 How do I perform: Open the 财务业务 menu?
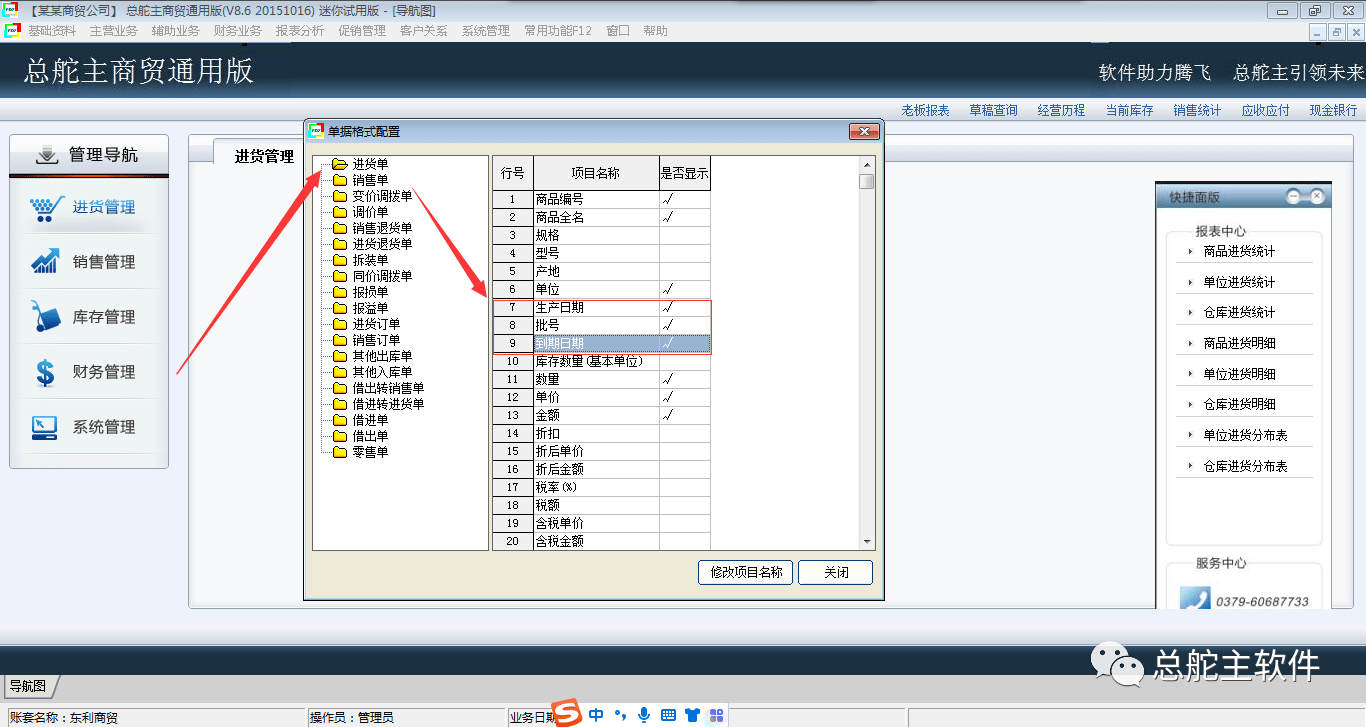(238, 31)
